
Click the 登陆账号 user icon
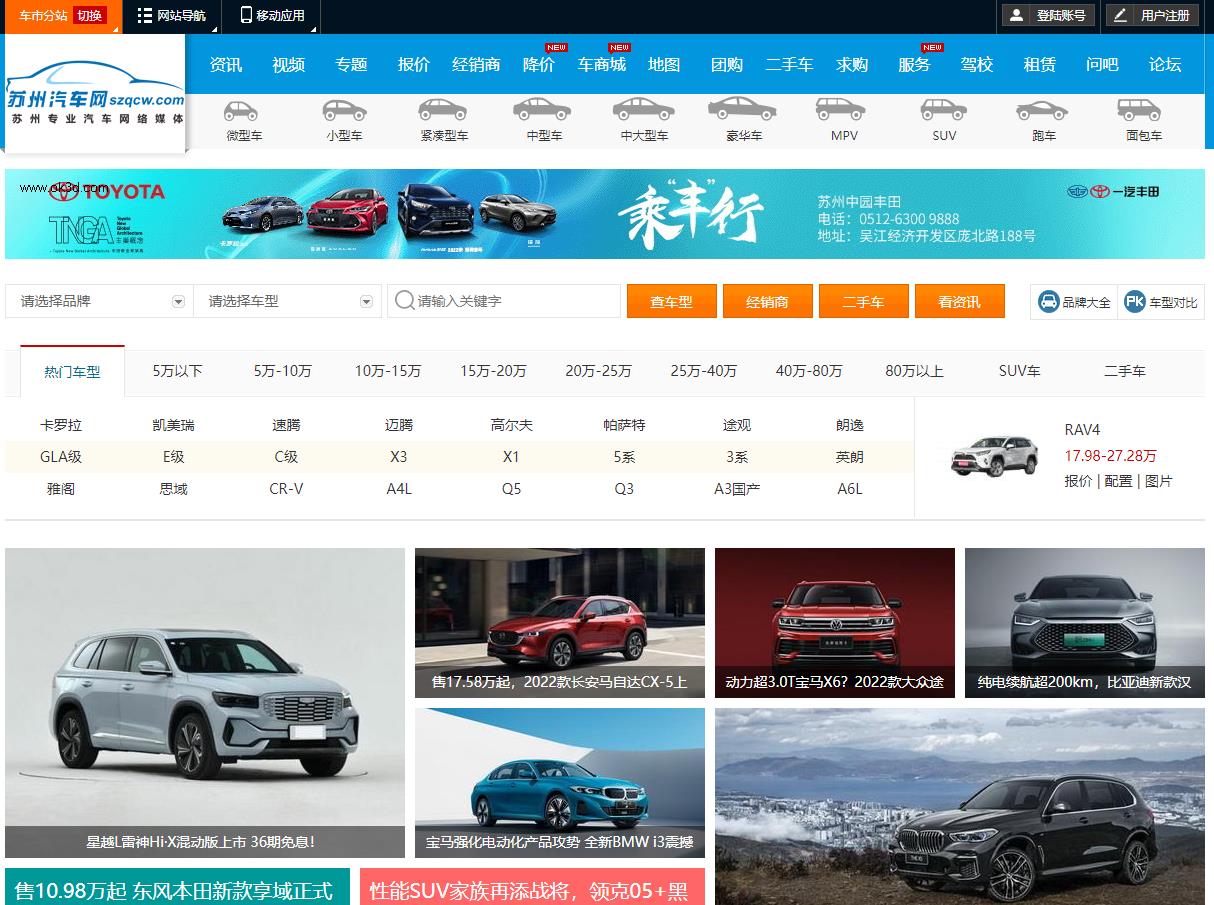pyautogui.click(x=1017, y=15)
